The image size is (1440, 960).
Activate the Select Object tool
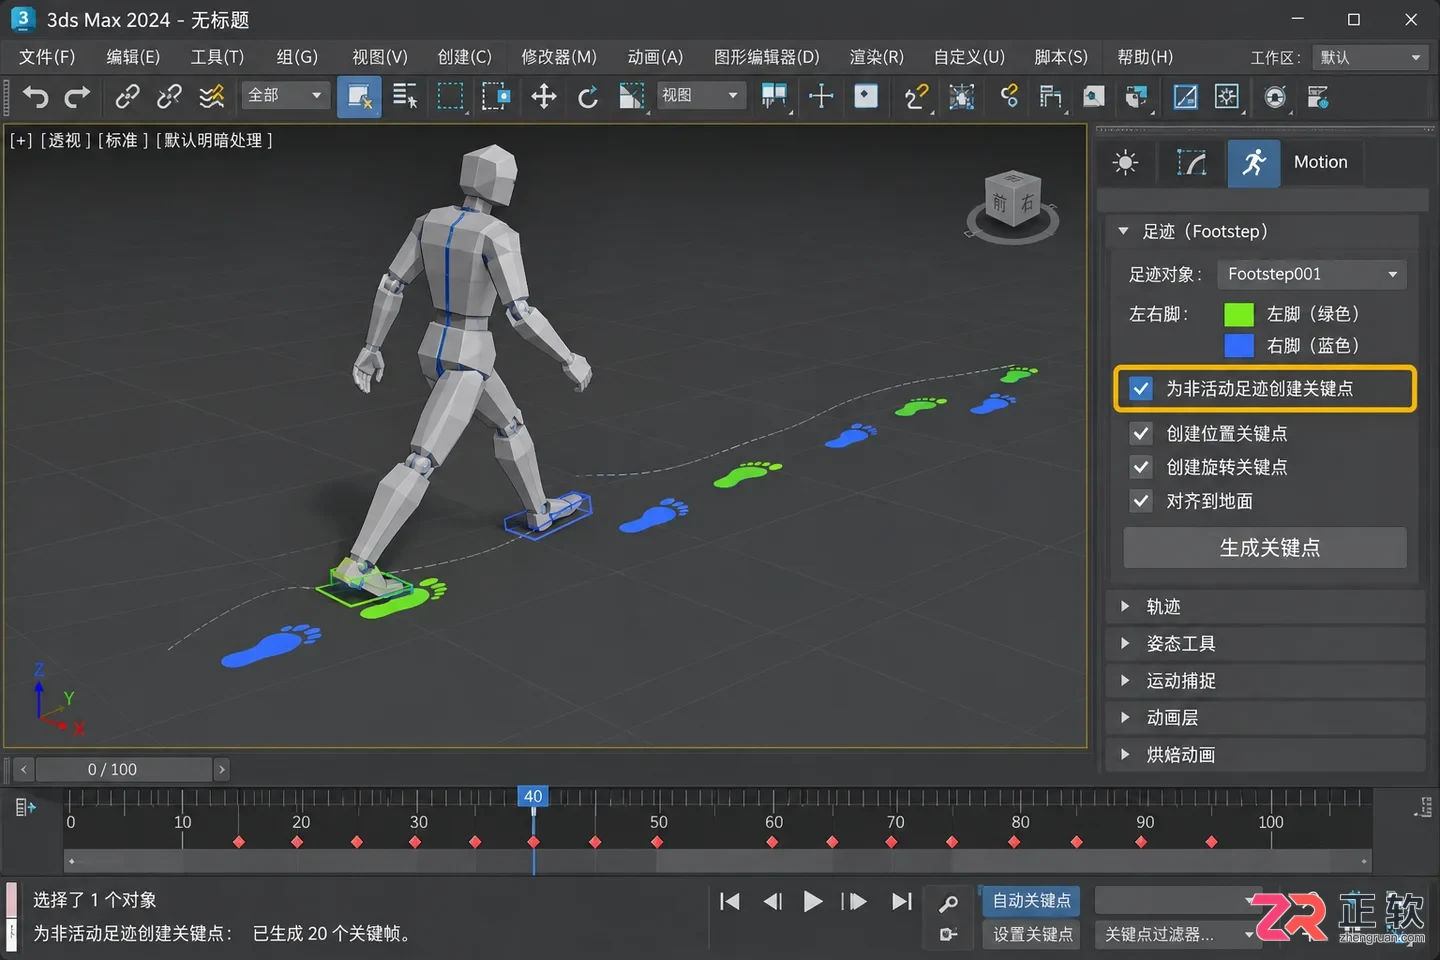pyautogui.click(x=359, y=97)
